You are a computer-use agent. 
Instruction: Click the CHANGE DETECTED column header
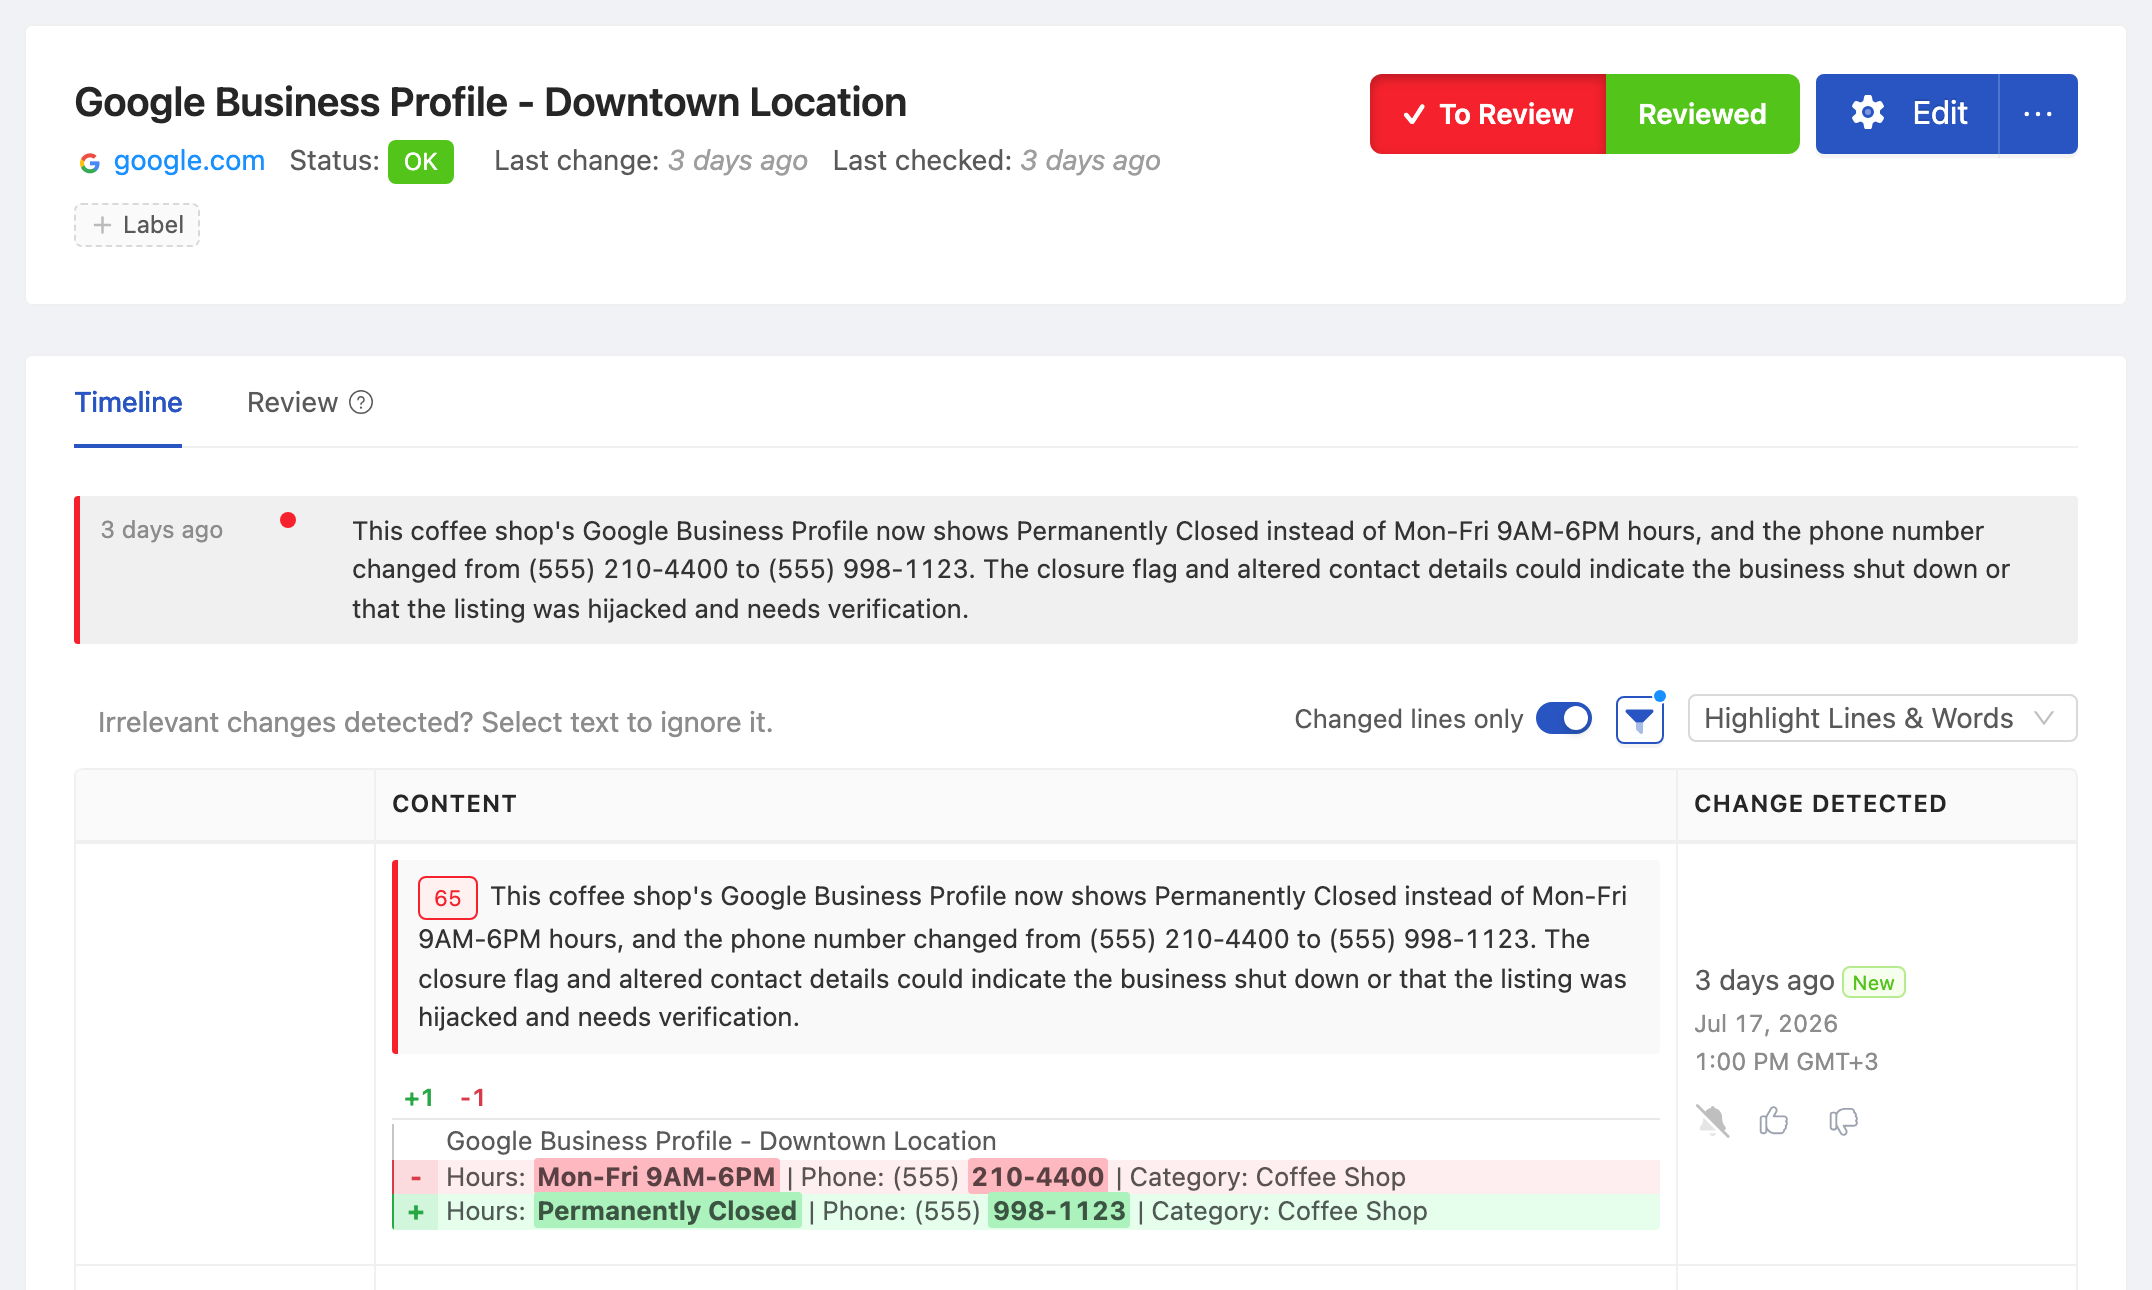click(1820, 804)
